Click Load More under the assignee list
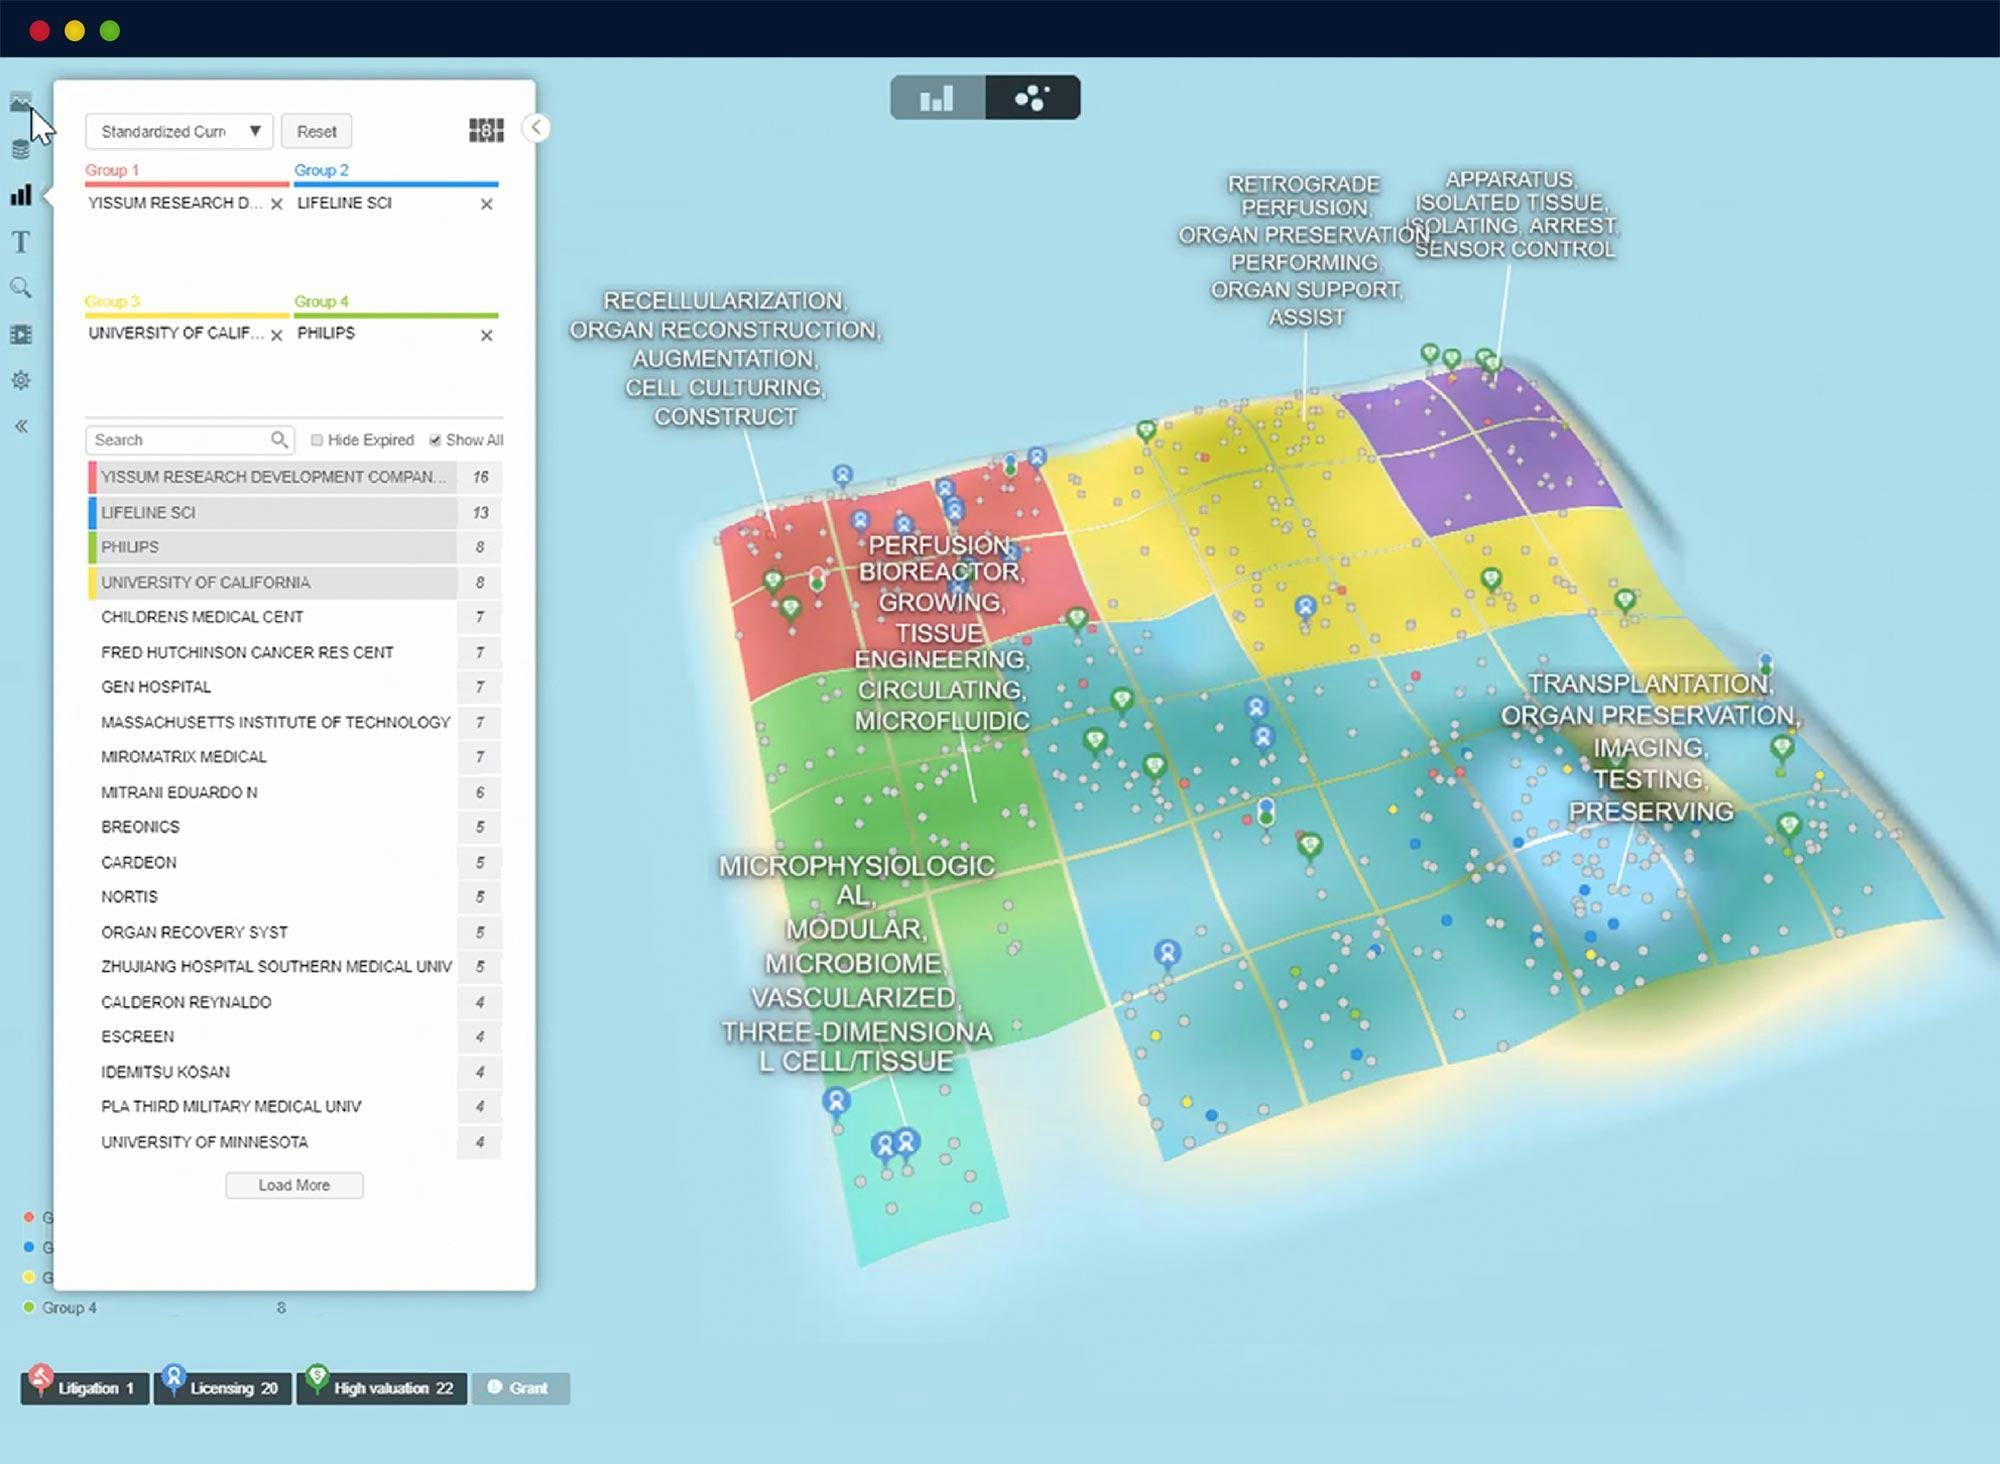Viewport: 2000px width, 1464px height. tap(294, 1185)
